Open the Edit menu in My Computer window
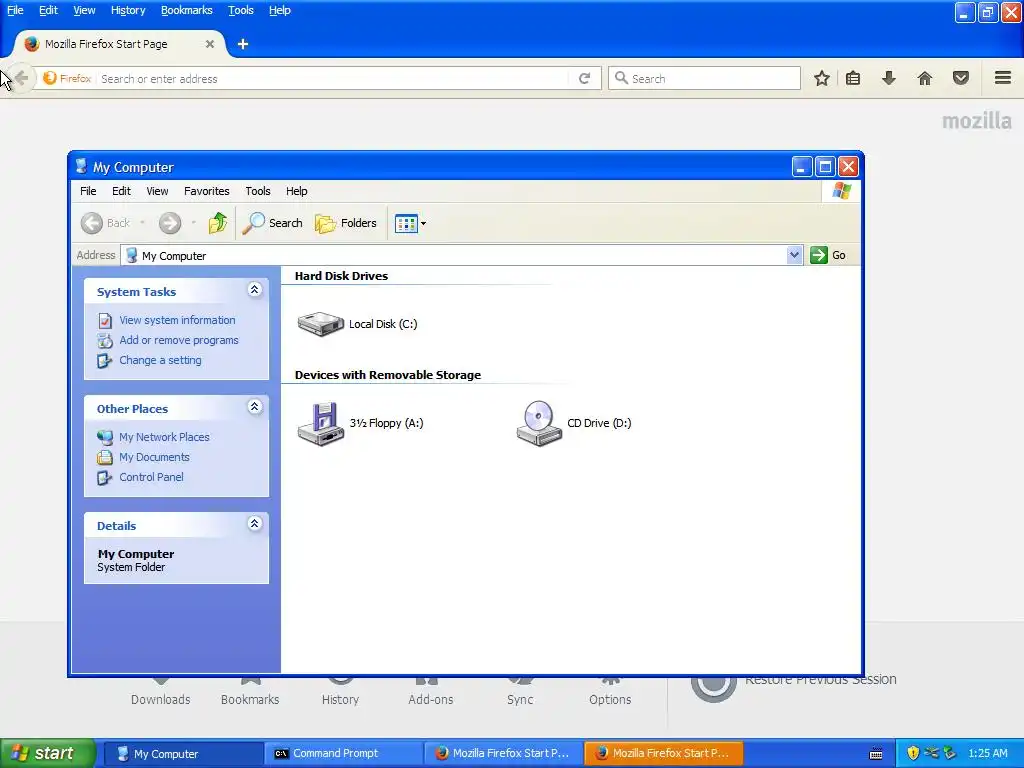This screenshot has width=1024, height=768. (x=121, y=191)
